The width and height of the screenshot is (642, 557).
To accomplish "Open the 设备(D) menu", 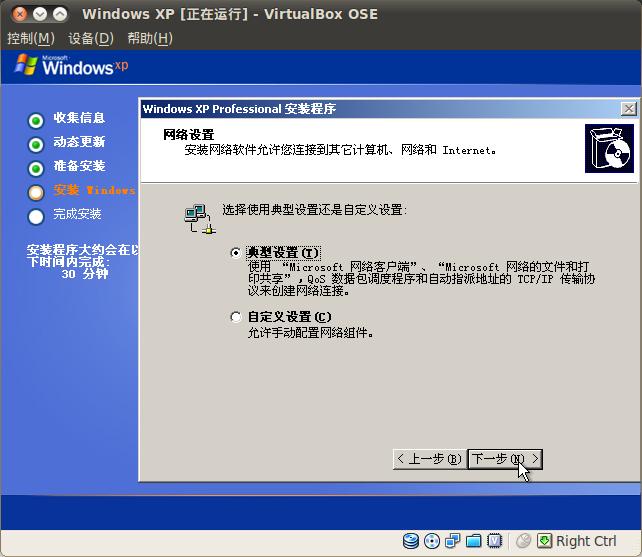I will point(91,38).
